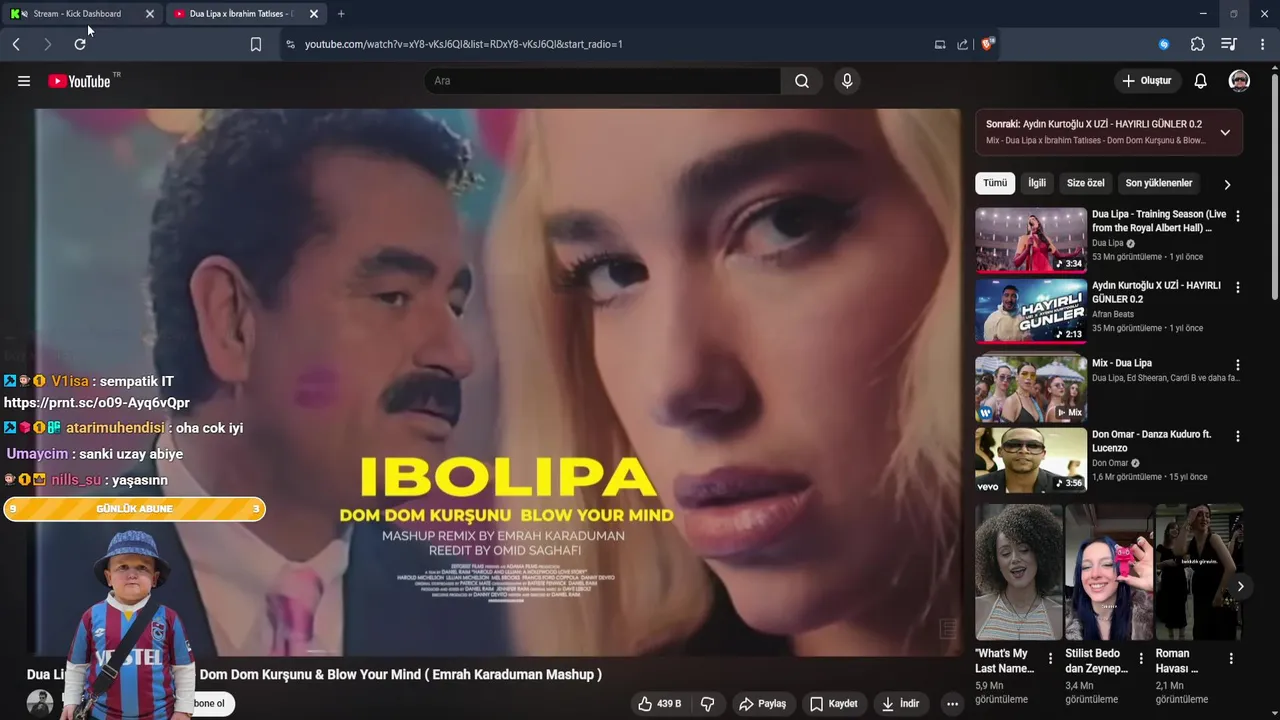Open more actions three-dot button below video
1280x720 pixels.
click(952, 704)
